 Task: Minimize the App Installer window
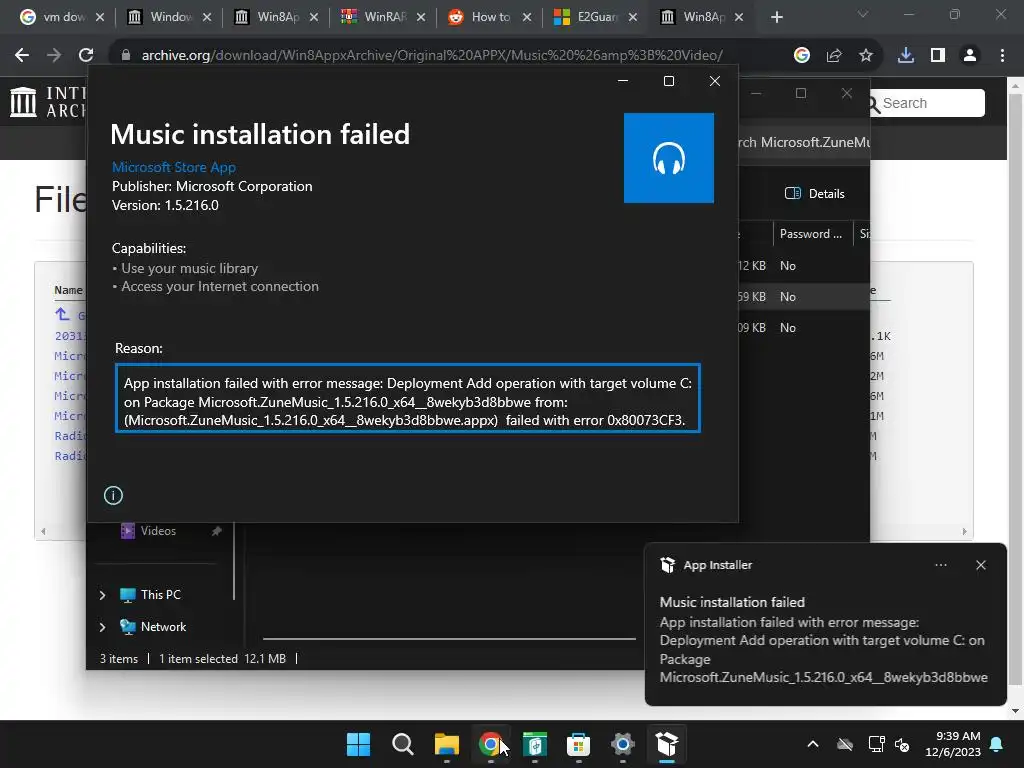tap(623, 81)
